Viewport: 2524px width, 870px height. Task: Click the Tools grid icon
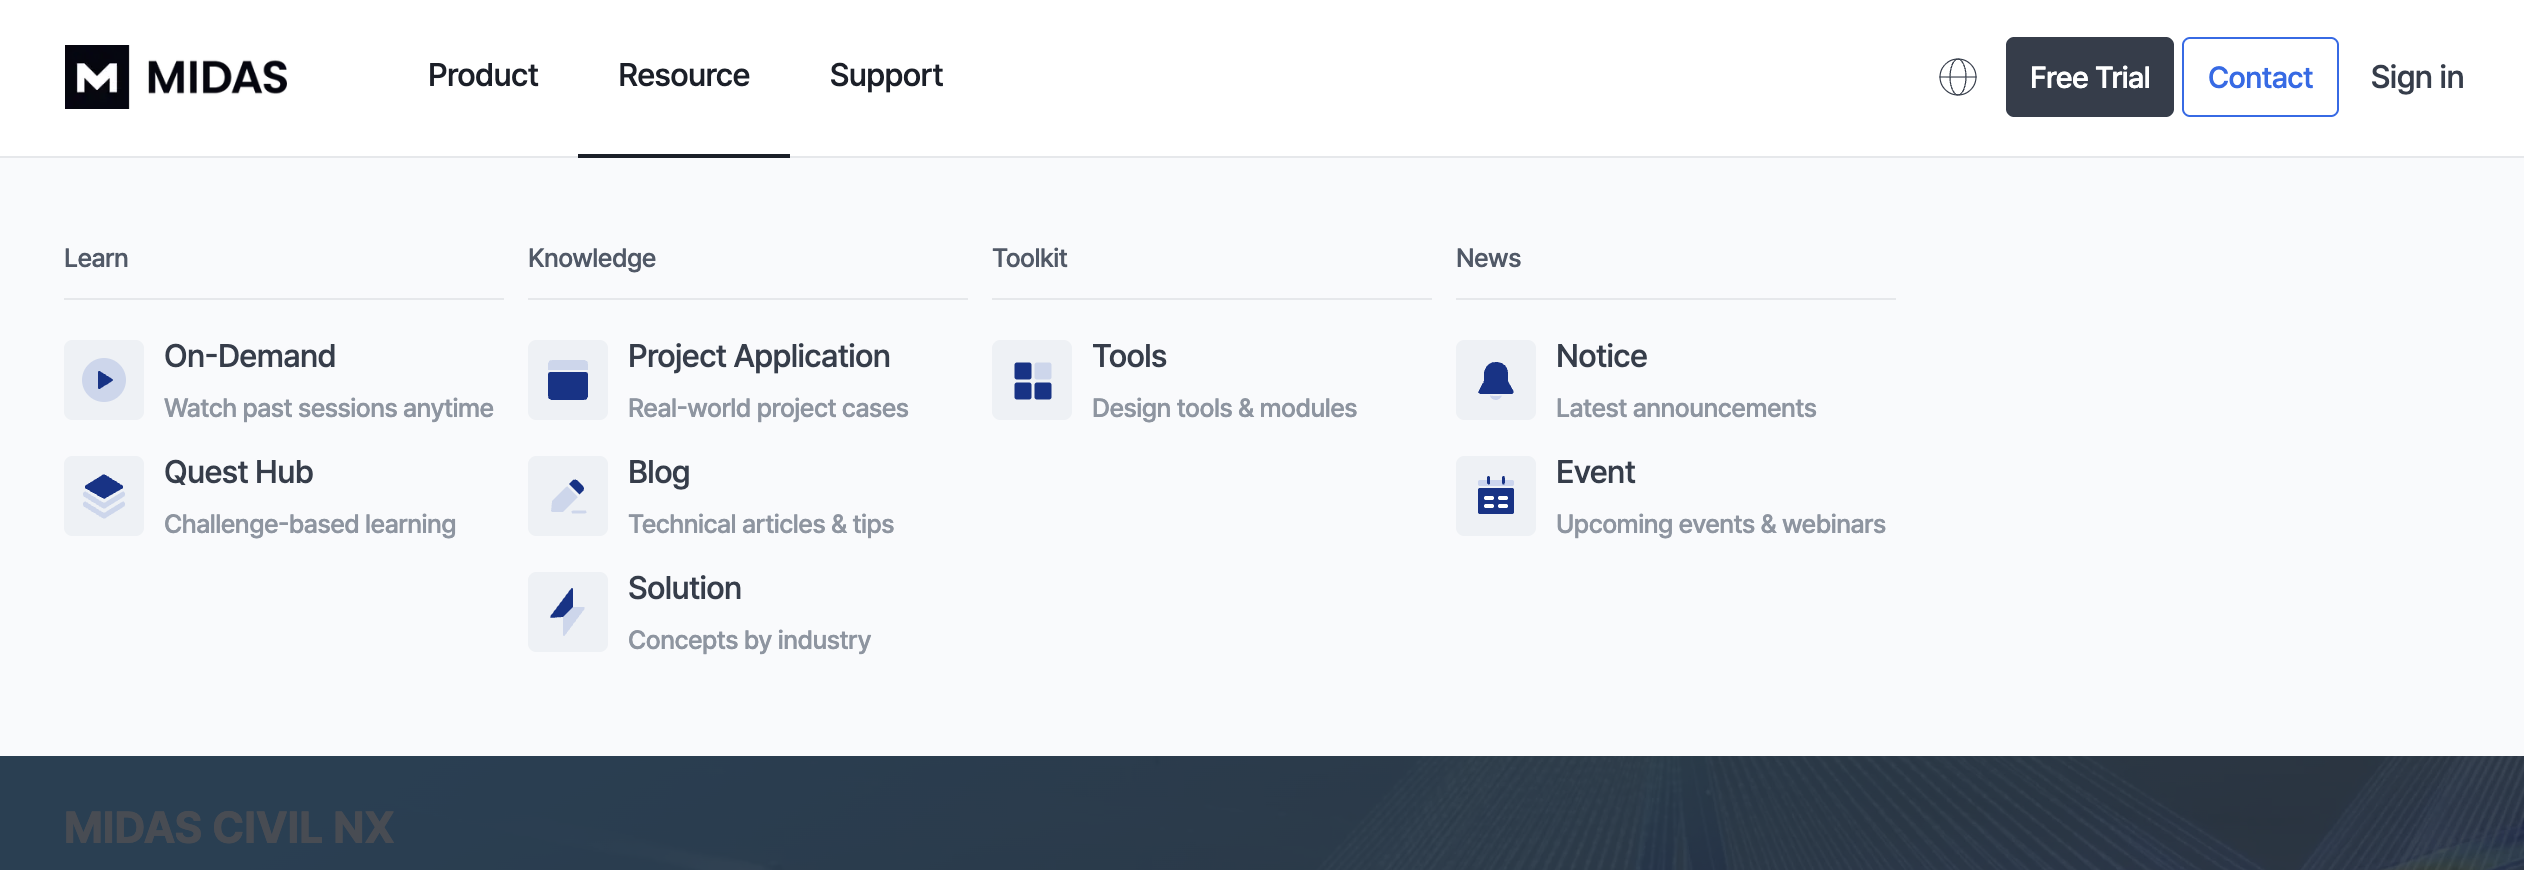coord(1032,380)
